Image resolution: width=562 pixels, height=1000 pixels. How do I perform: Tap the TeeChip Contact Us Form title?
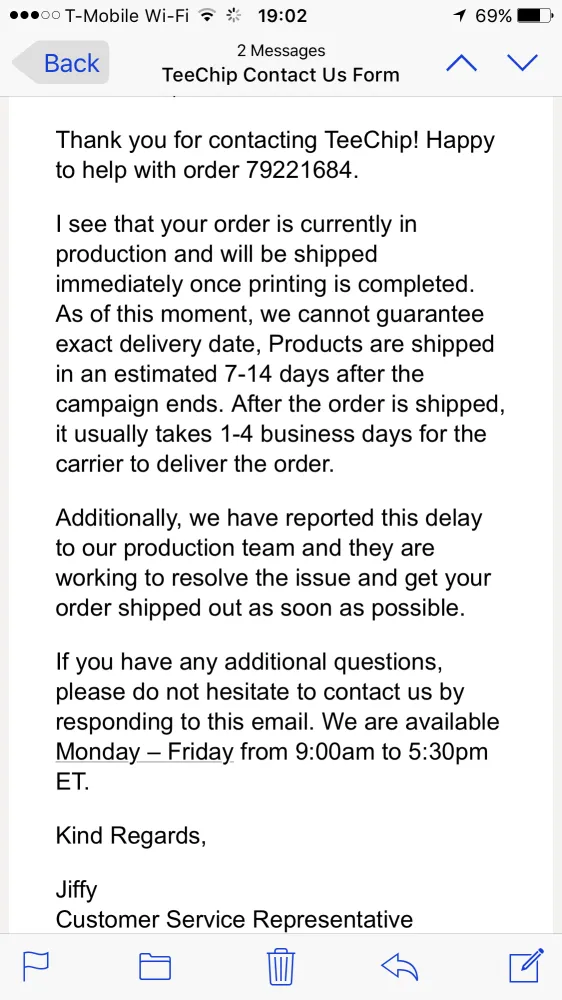(281, 75)
